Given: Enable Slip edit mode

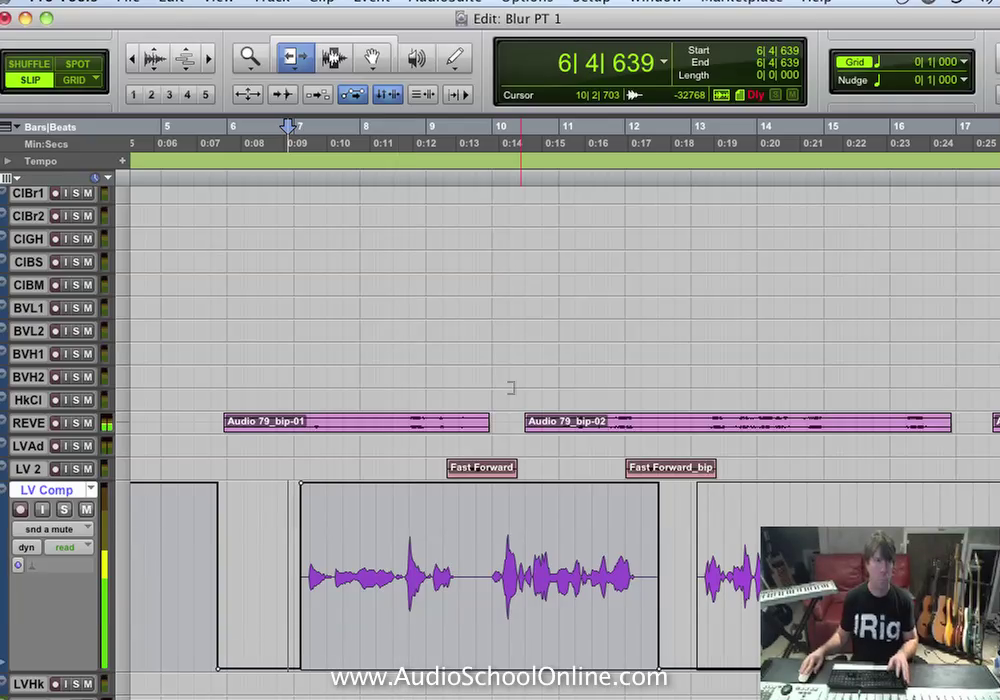Looking at the screenshot, I should click(x=30, y=80).
